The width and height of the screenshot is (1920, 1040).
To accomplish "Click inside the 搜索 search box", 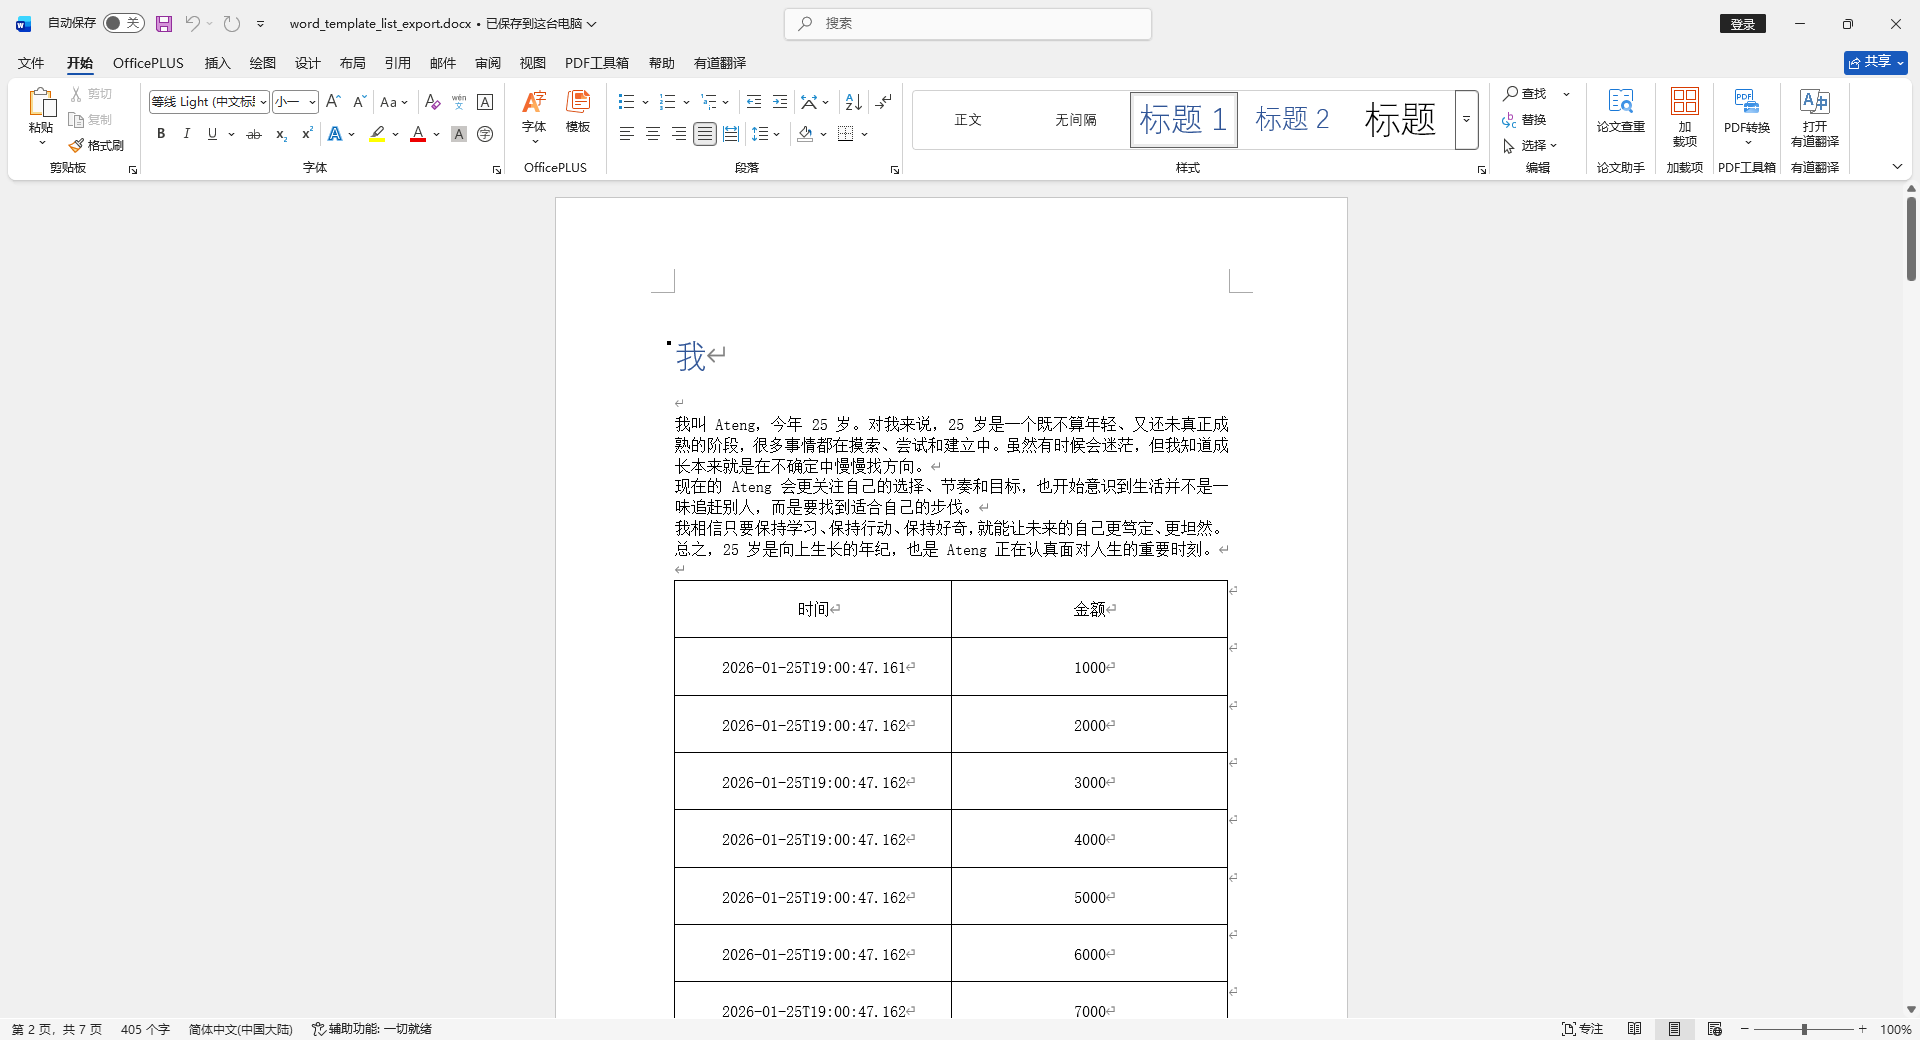I will click(966, 23).
